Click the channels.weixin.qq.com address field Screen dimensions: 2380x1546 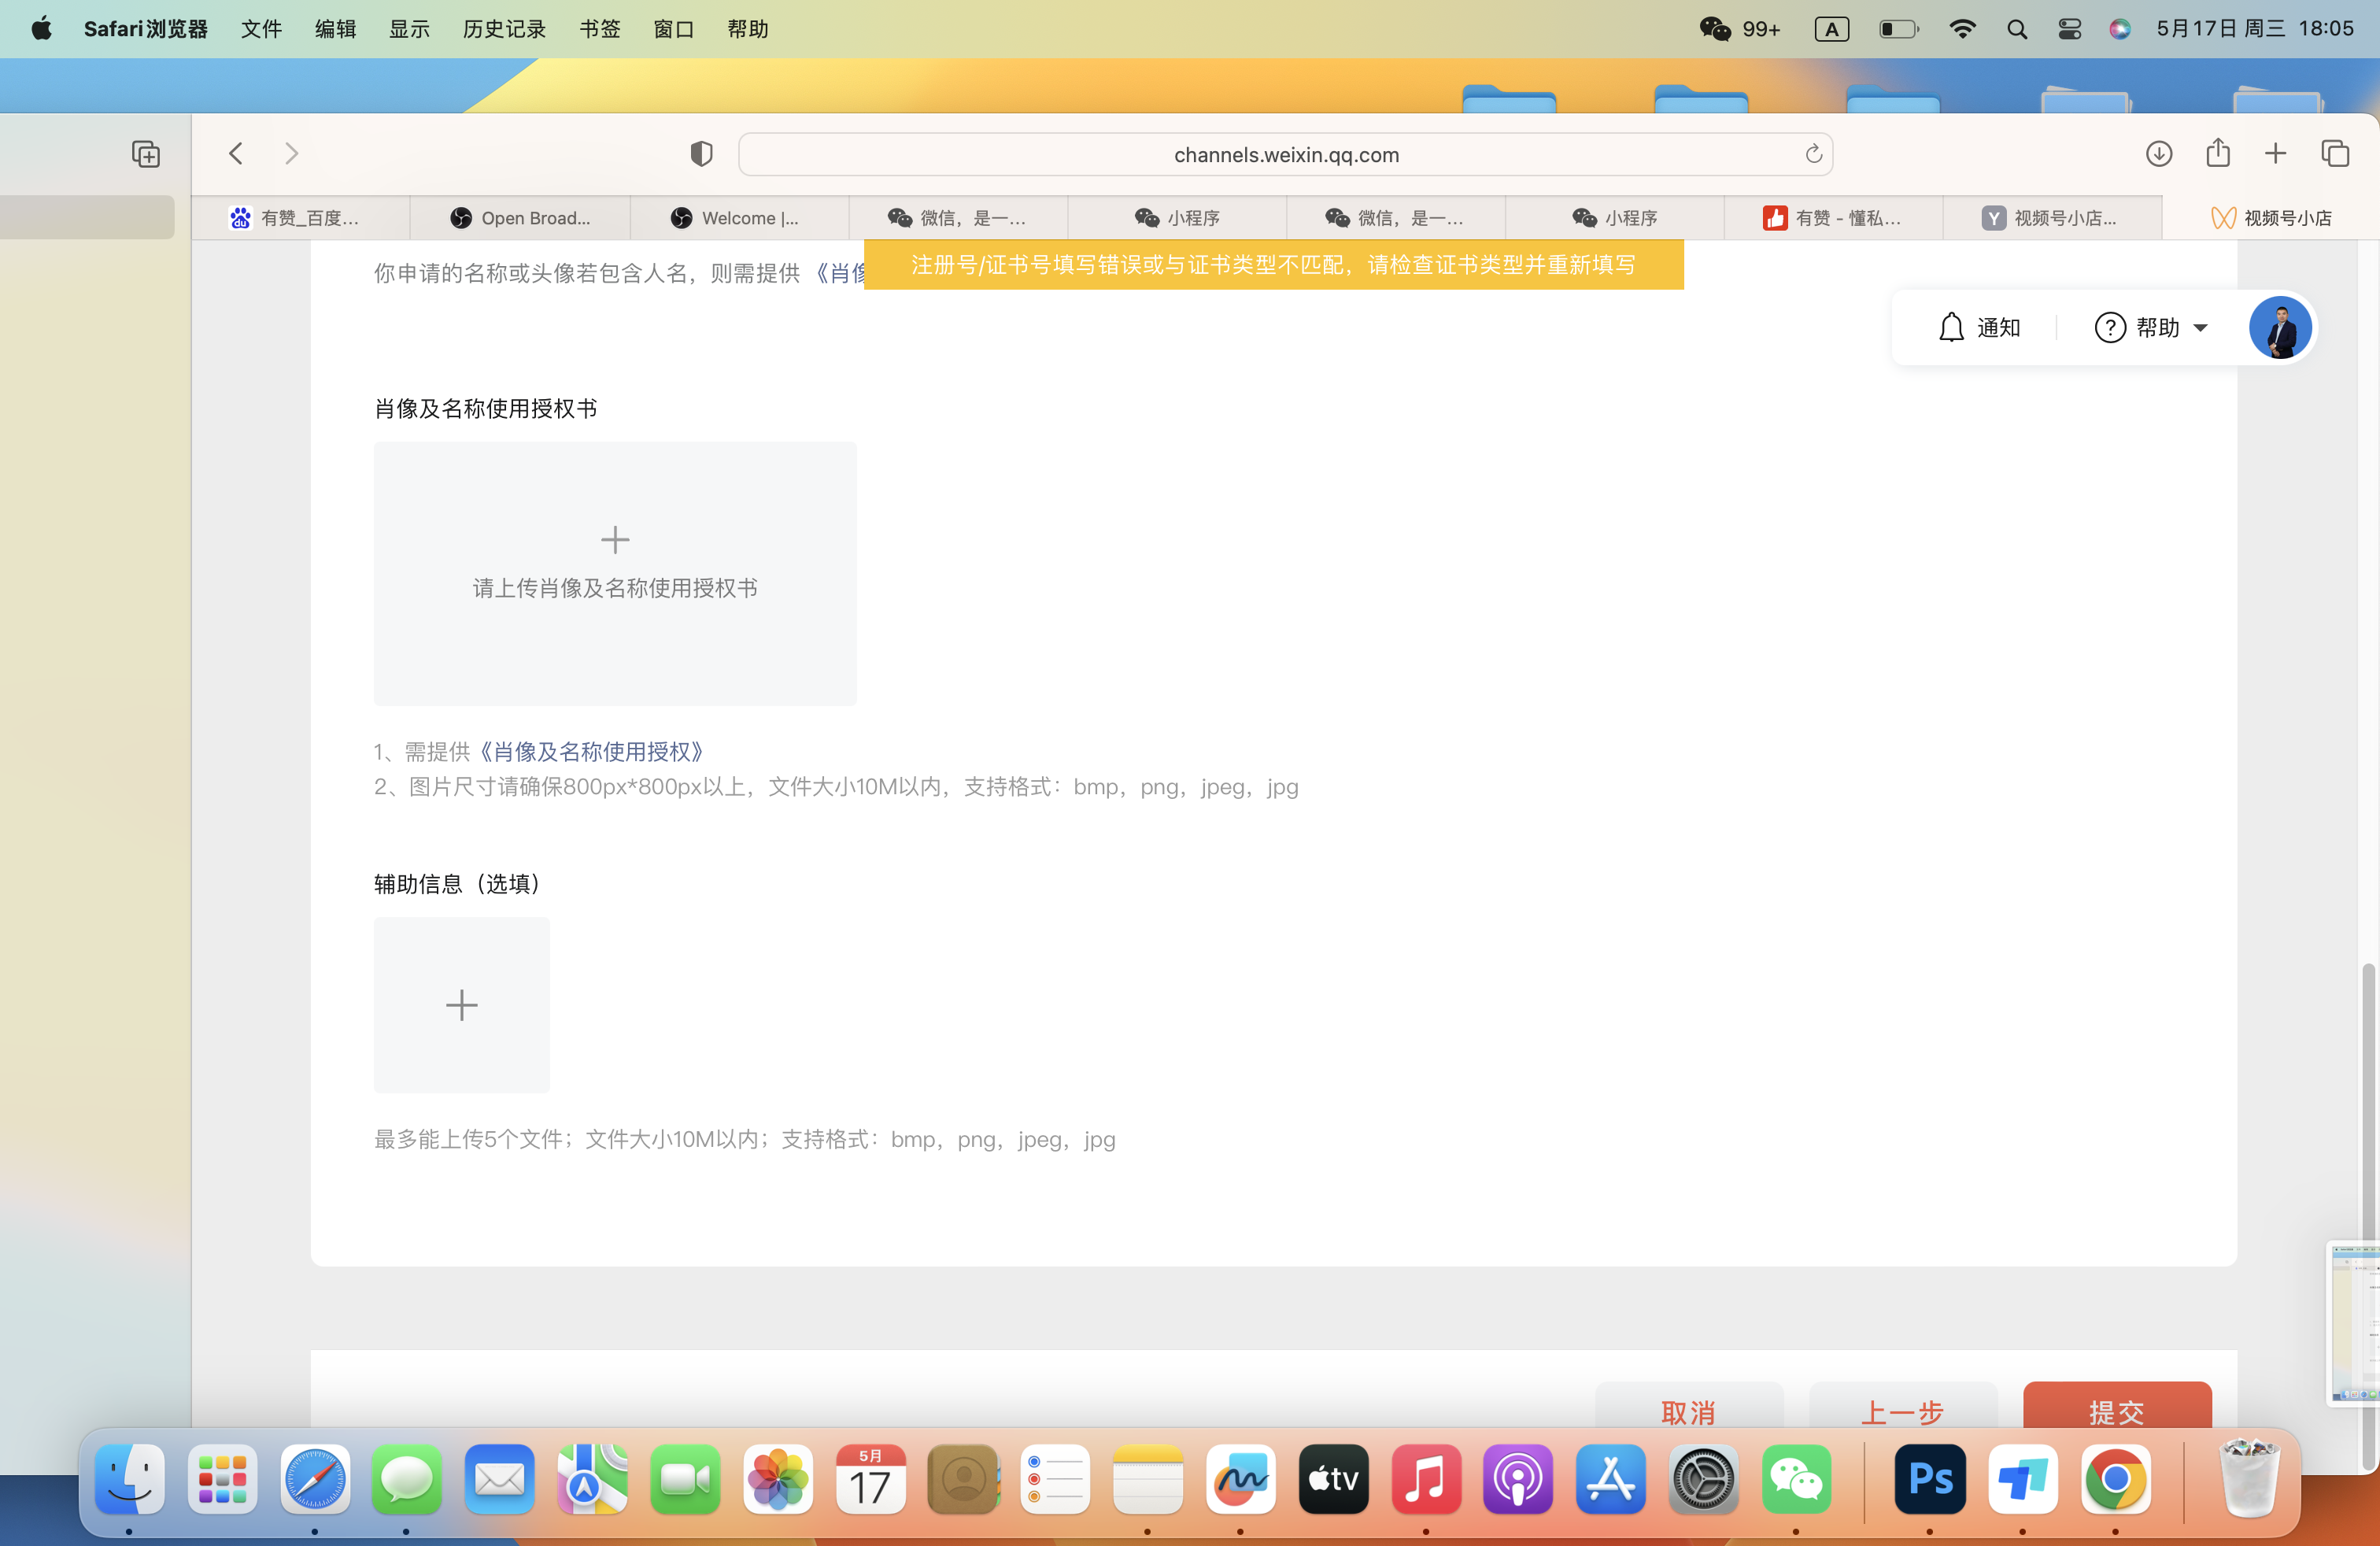1285,155
